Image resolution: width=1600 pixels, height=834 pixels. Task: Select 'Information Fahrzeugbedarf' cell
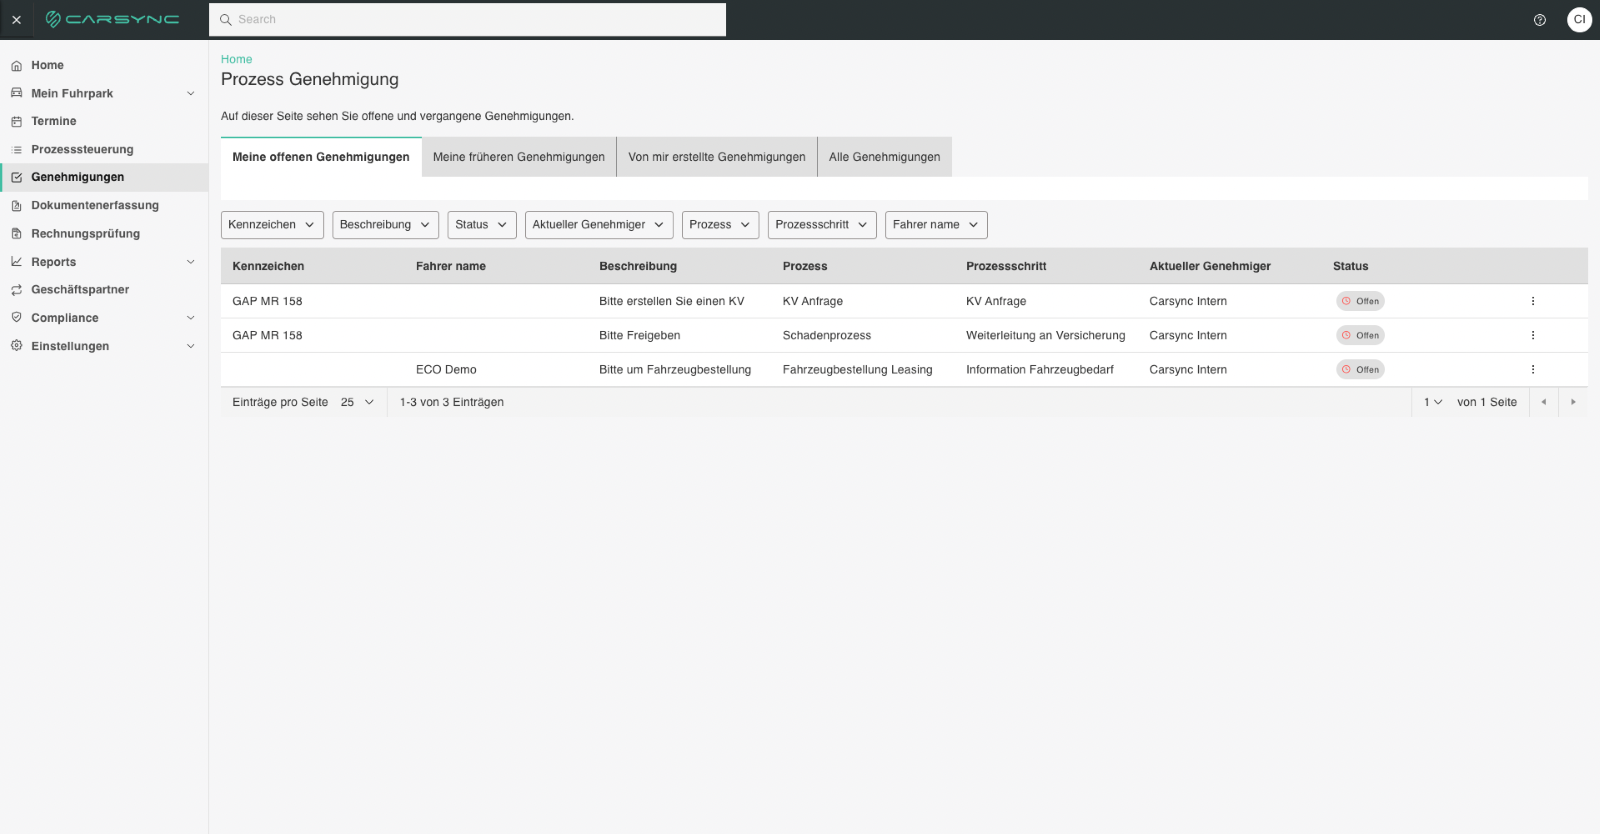1040,369
